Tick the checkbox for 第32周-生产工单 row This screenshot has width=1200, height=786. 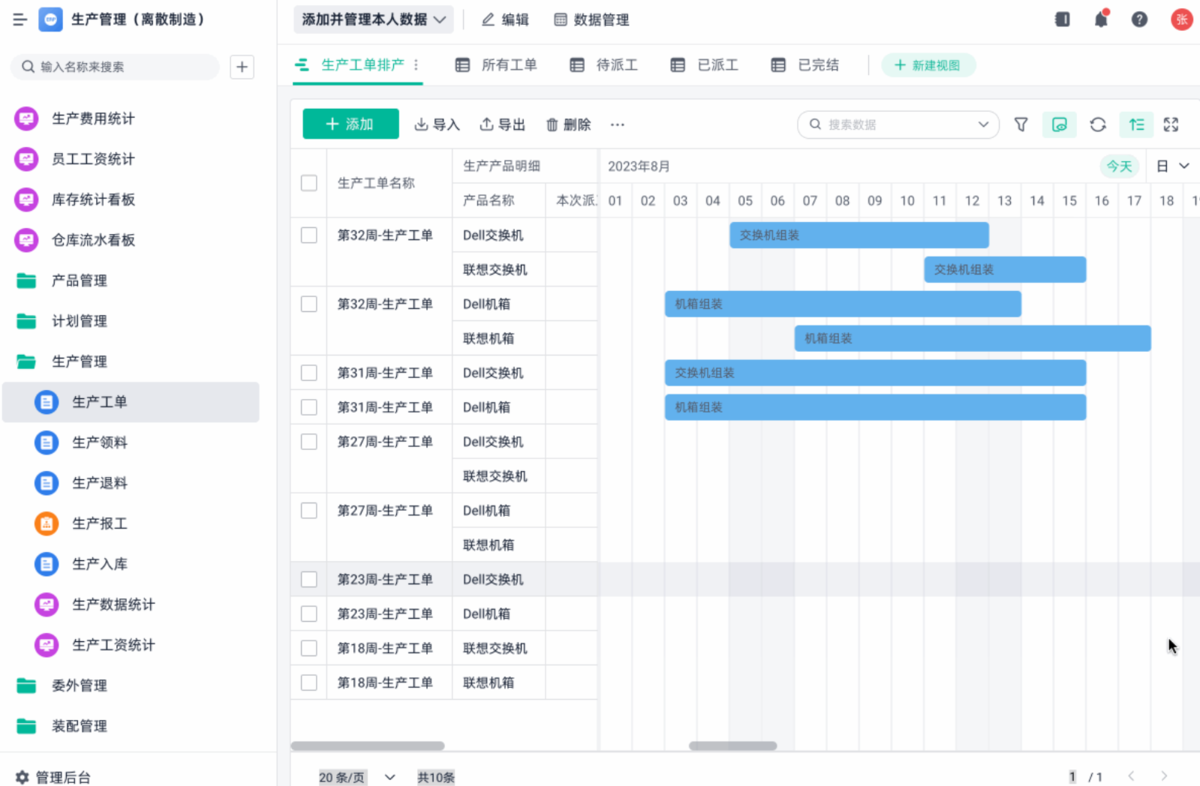click(308, 235)
